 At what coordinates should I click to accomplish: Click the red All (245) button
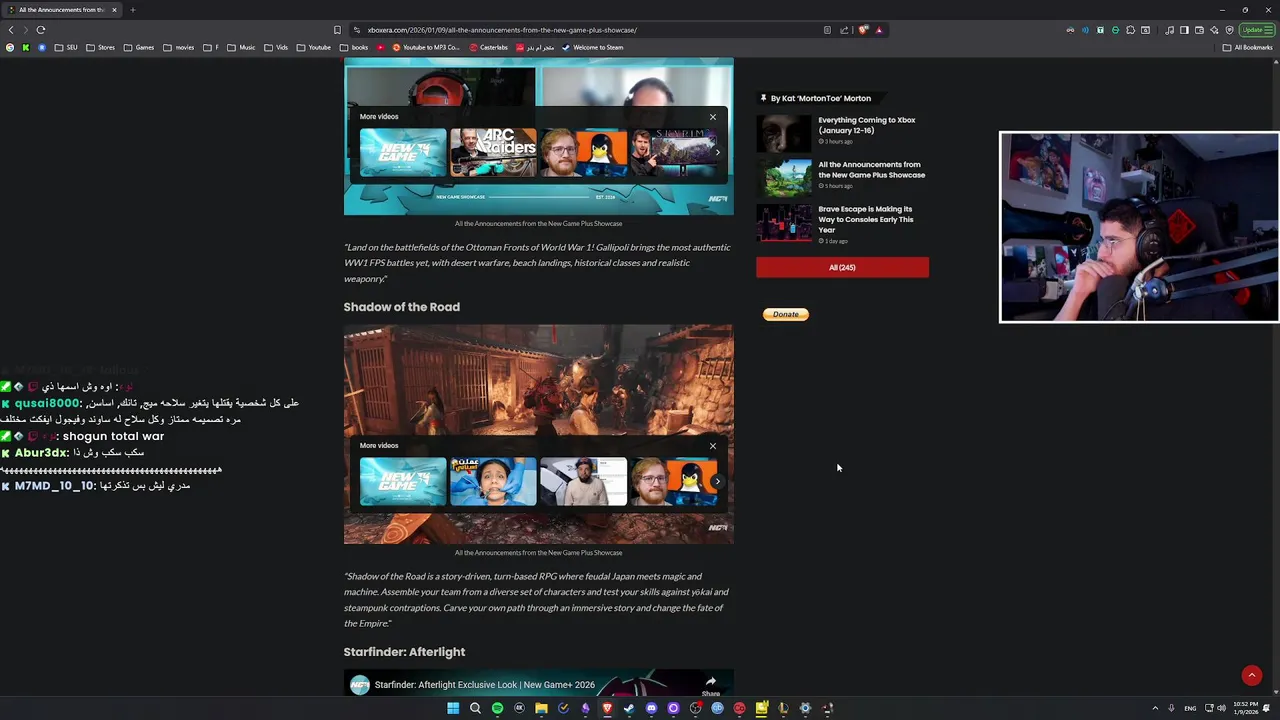click(x=842, y=267)
